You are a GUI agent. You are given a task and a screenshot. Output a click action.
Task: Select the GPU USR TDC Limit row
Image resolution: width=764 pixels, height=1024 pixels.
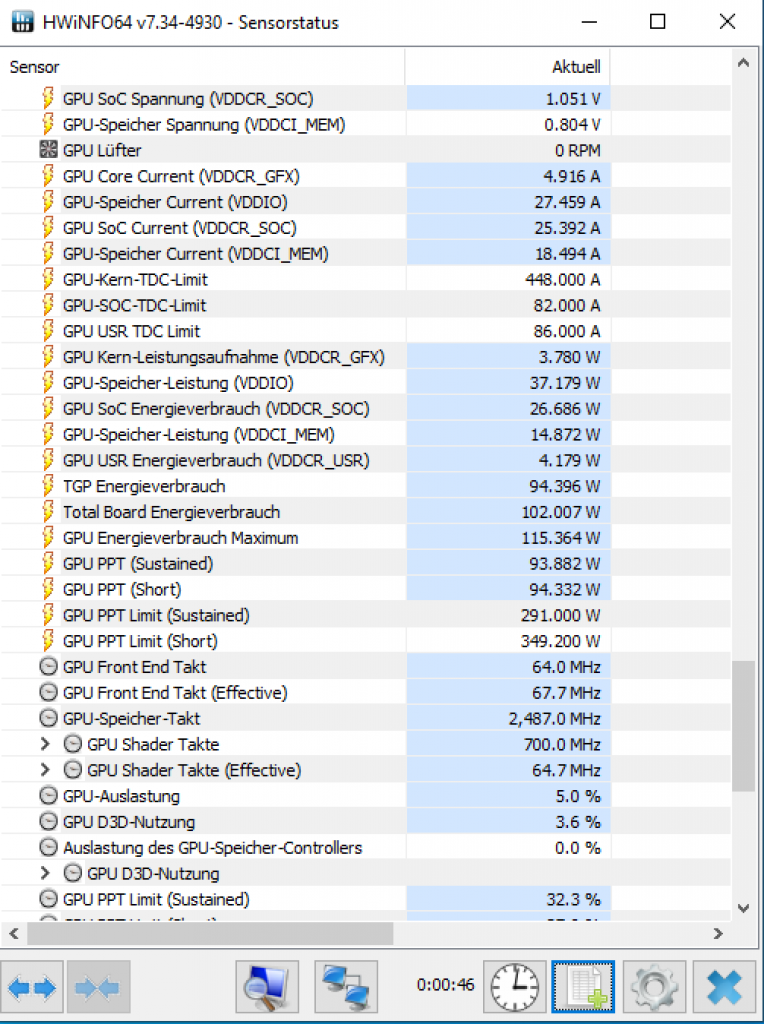click(366, 331)
